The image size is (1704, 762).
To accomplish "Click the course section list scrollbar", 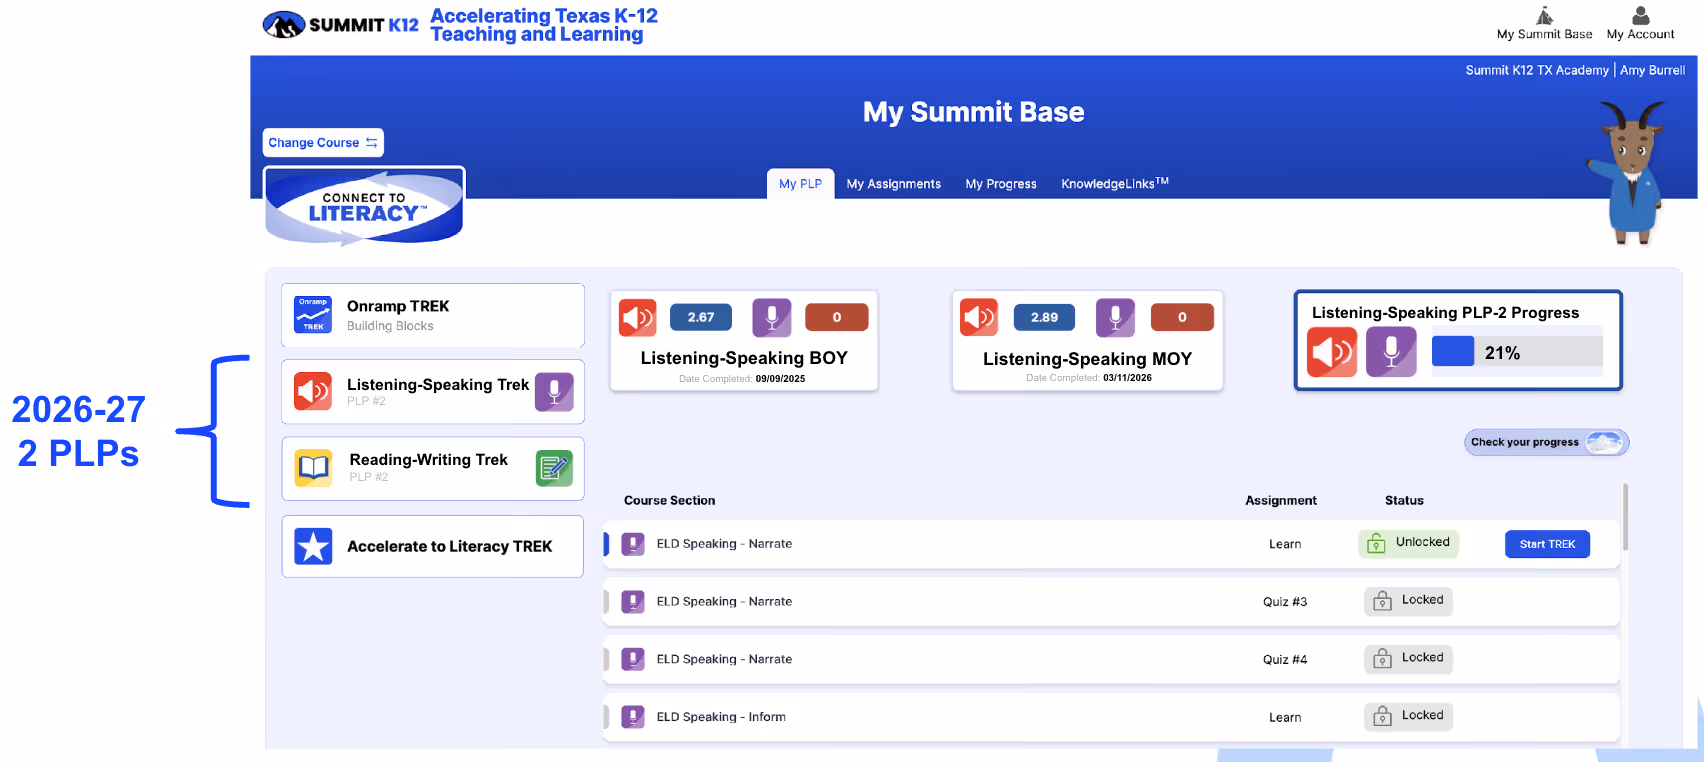I will pos(1625,517).
